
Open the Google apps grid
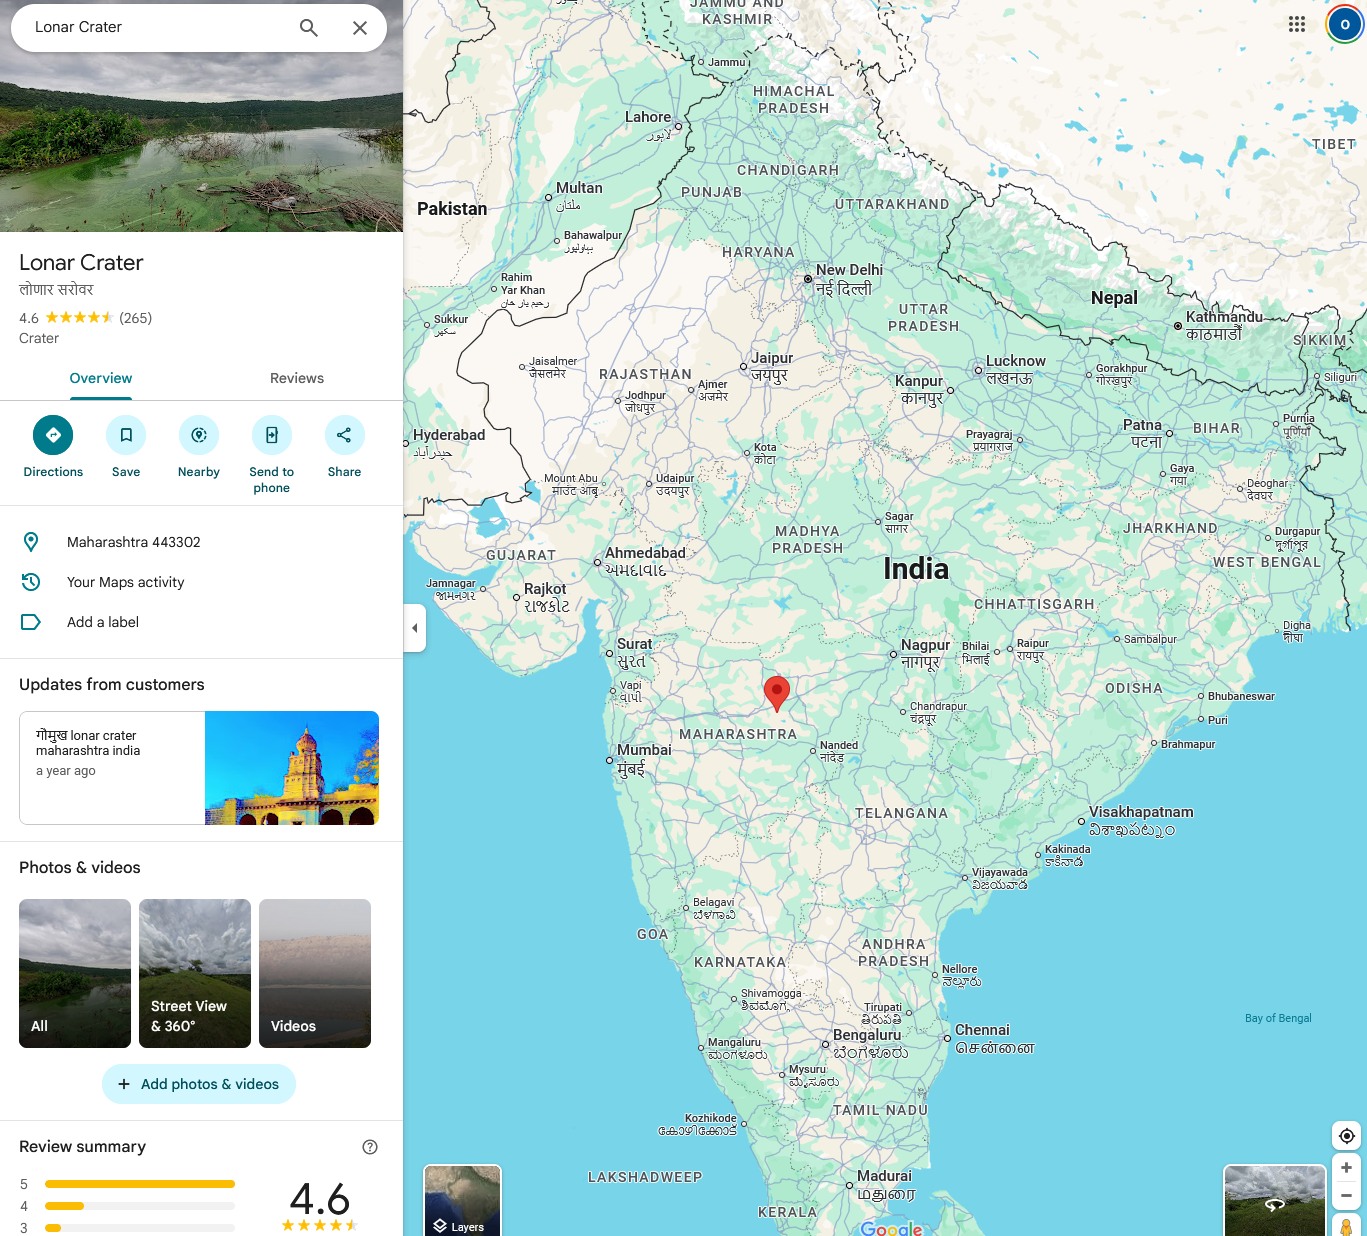[x=1297, y=24]
